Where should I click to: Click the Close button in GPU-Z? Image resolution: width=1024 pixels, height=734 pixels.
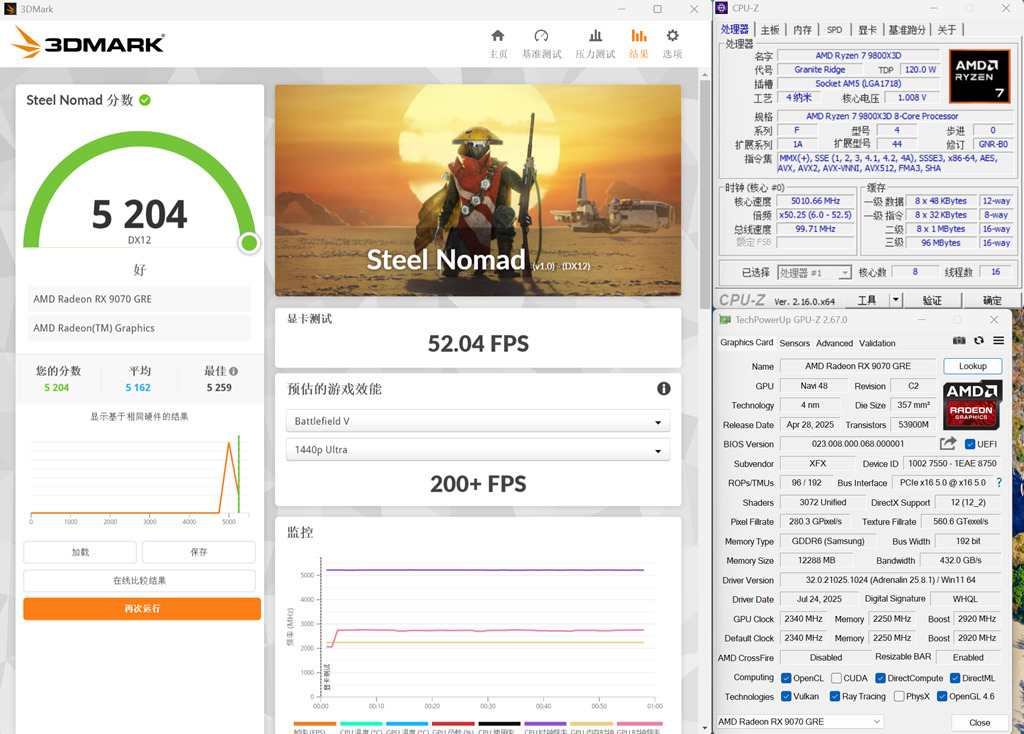click(x=979, y=722)
